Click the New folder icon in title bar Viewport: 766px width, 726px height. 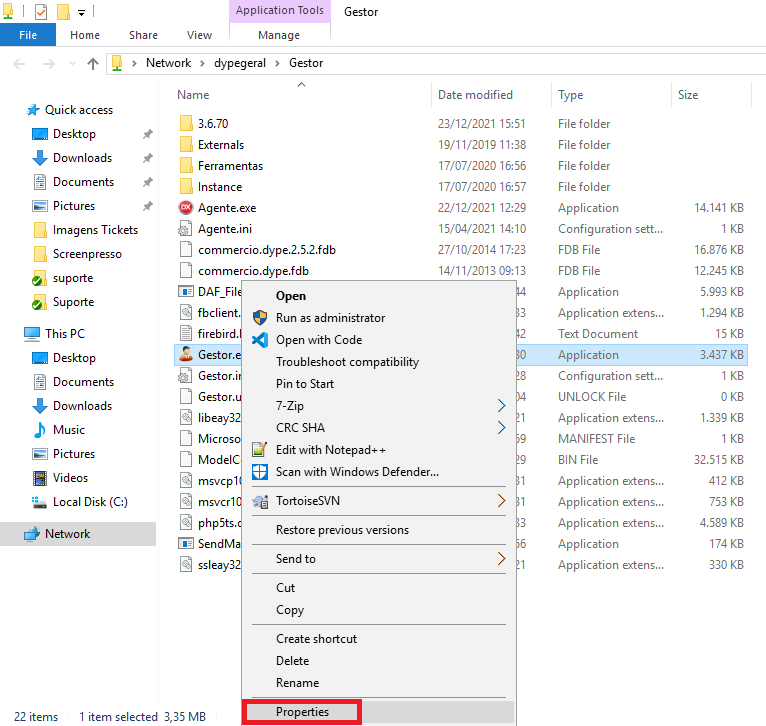tap(63, 11)
